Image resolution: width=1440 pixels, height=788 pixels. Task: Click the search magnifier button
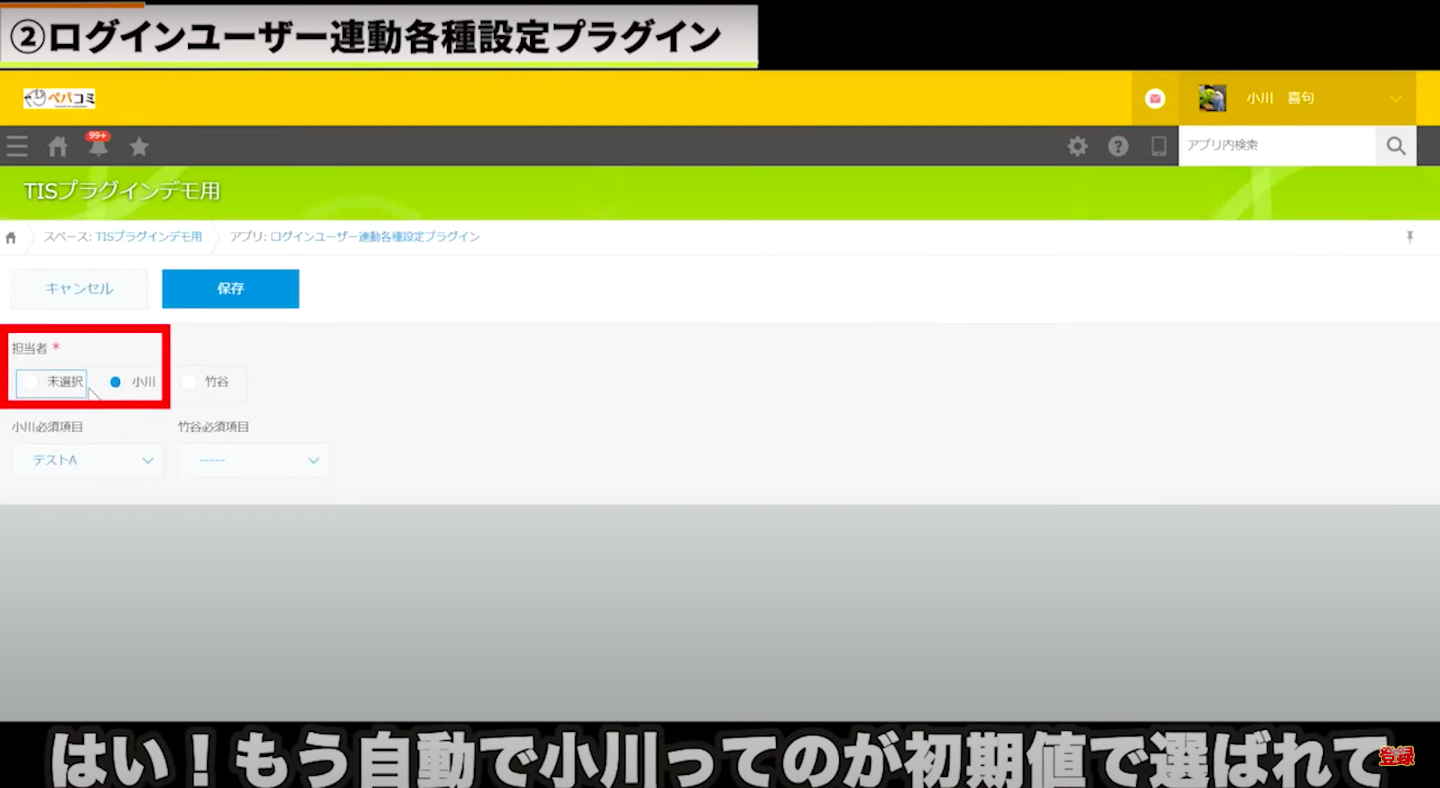click(x=1396, y=146)
